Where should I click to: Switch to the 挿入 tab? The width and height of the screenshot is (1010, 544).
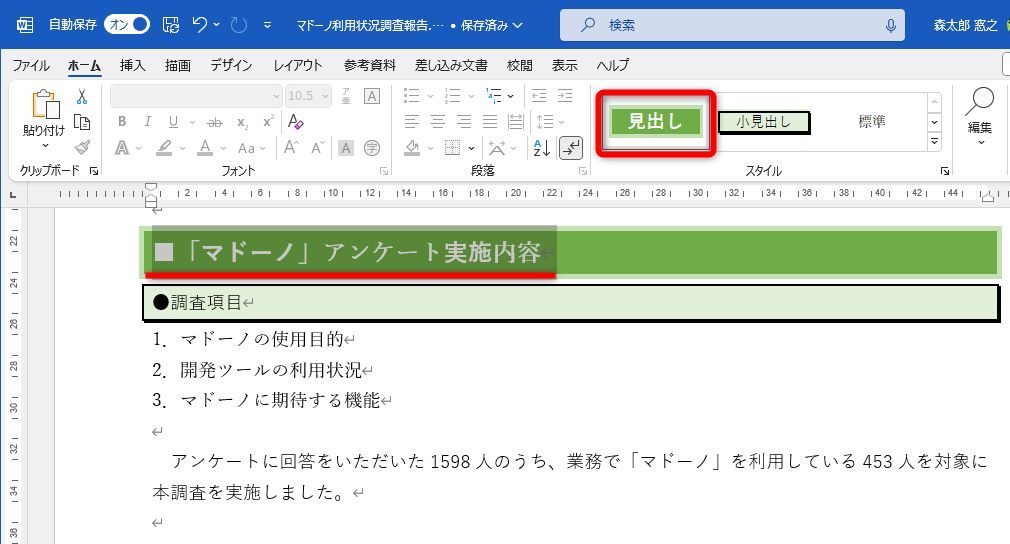pyautogui.click(x=132, y=65)
